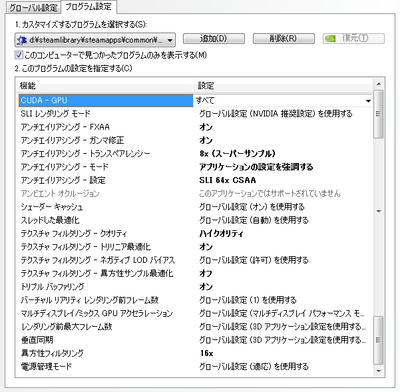Click the アプリケーションの設定を強調する value

tap(256, 167)
